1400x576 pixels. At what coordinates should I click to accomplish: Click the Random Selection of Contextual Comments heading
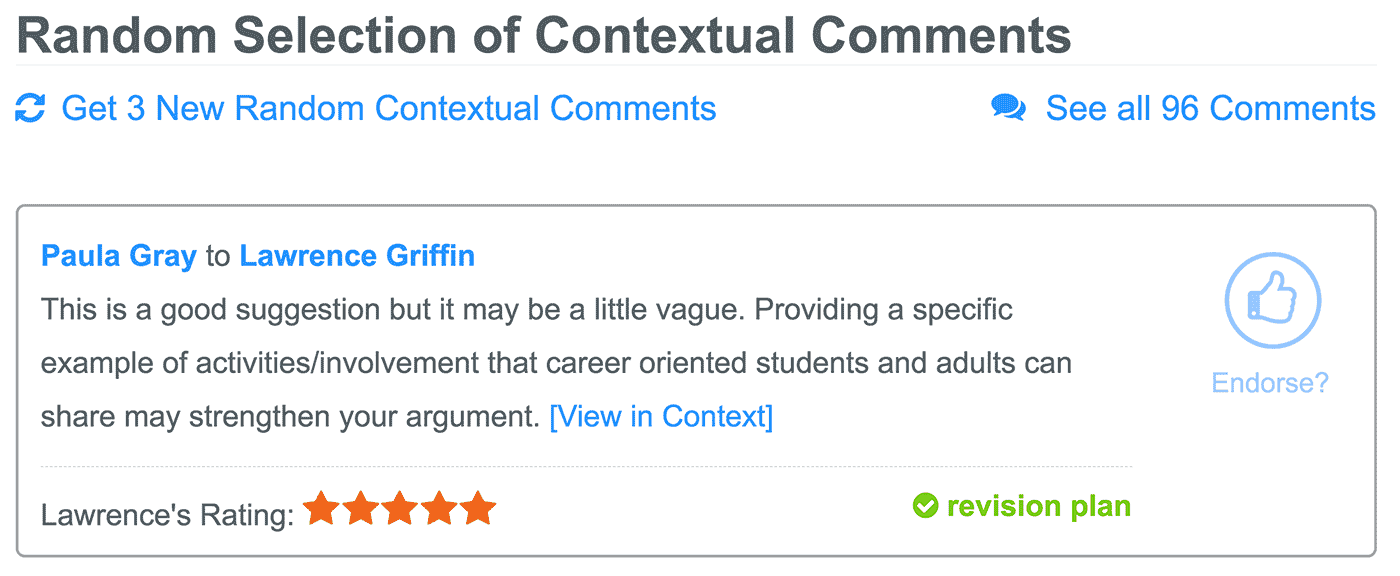coord(544,35)
